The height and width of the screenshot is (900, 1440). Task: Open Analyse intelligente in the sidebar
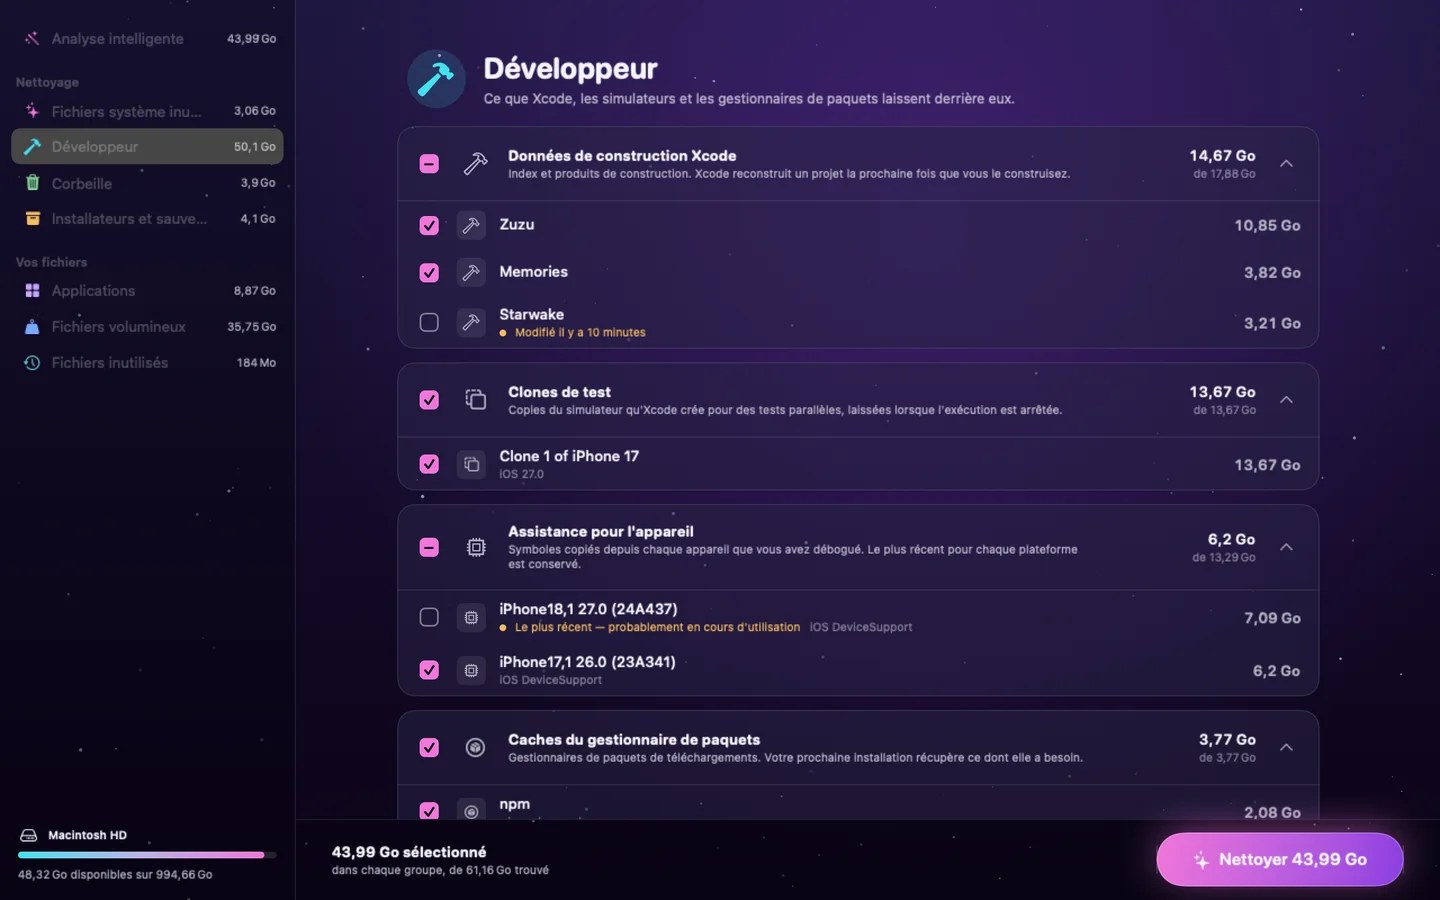point(147,39)
